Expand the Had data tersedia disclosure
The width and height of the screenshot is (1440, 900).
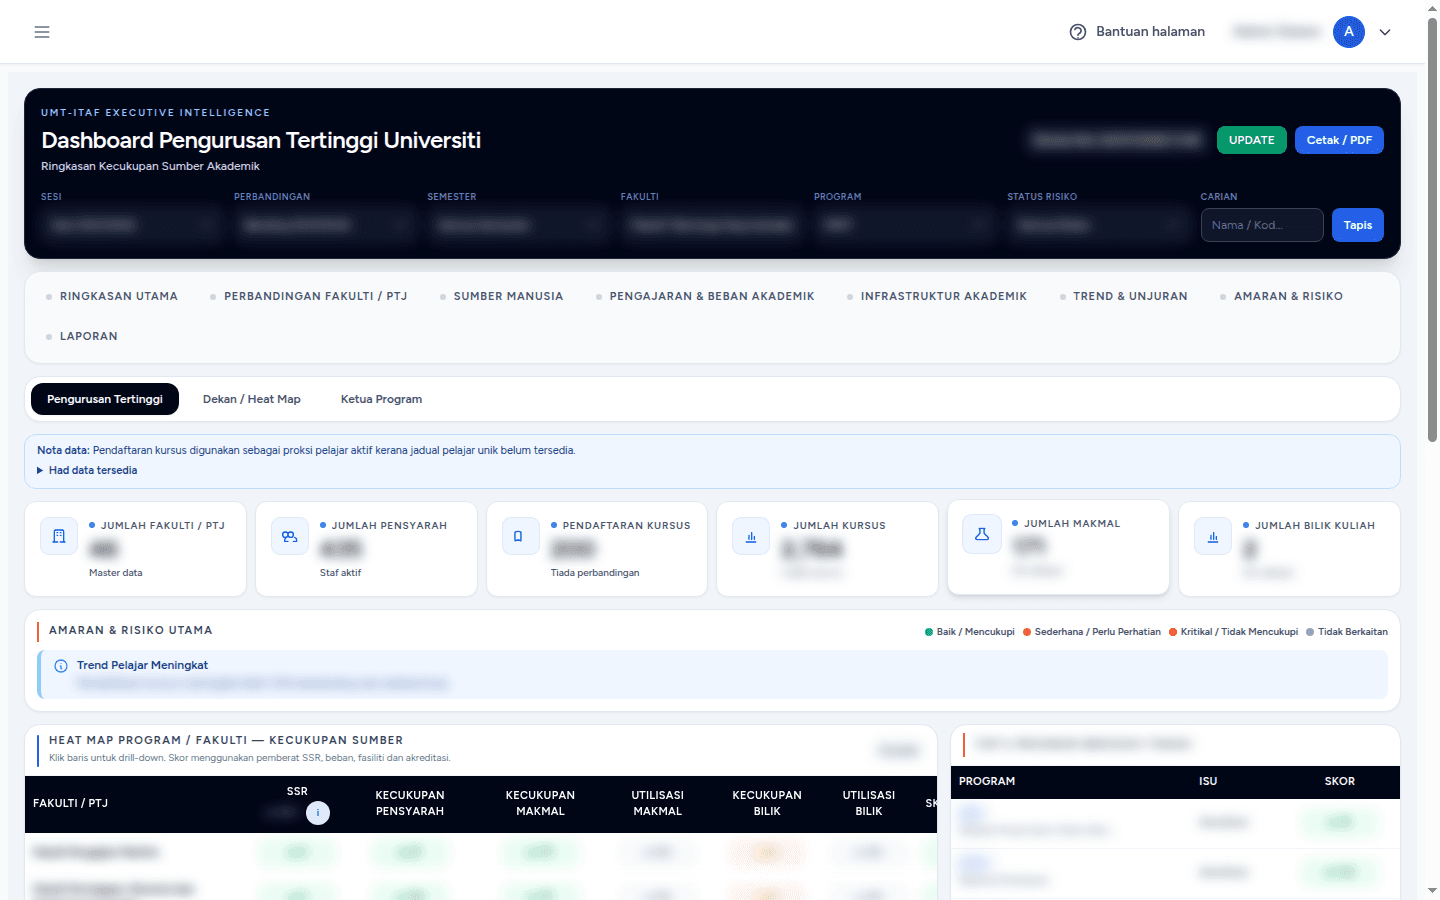tap(87, 470)
